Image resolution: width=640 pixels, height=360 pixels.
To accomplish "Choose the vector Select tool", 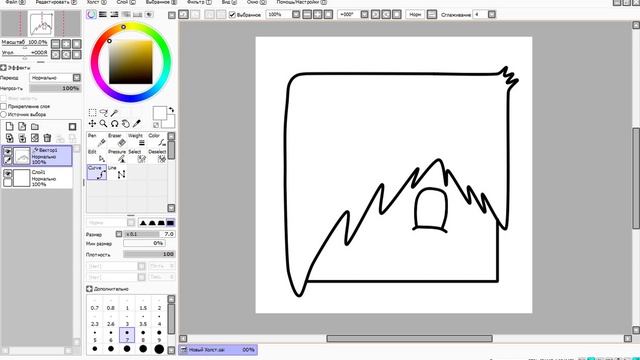I will (137, 156).
